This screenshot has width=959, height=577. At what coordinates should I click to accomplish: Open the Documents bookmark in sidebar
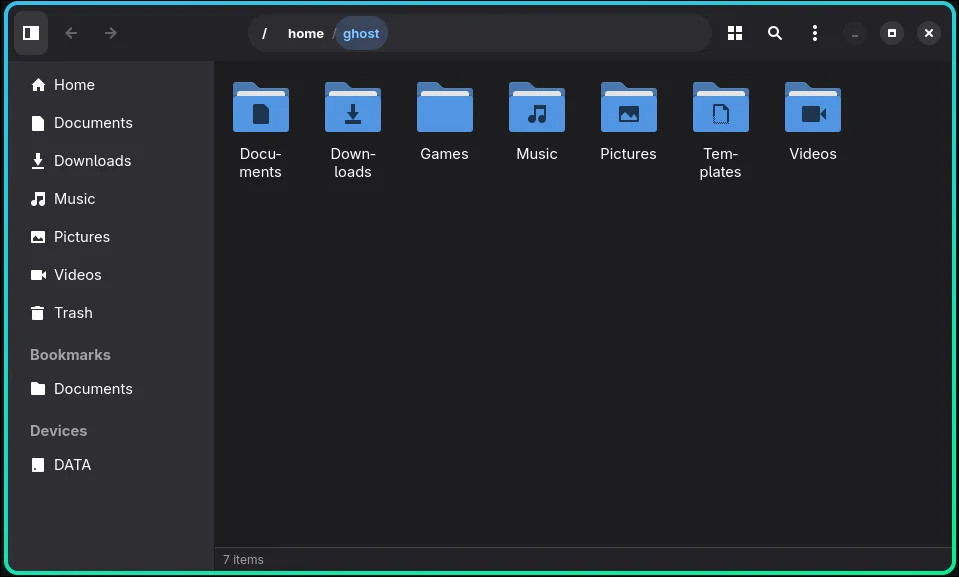point(111,389)
